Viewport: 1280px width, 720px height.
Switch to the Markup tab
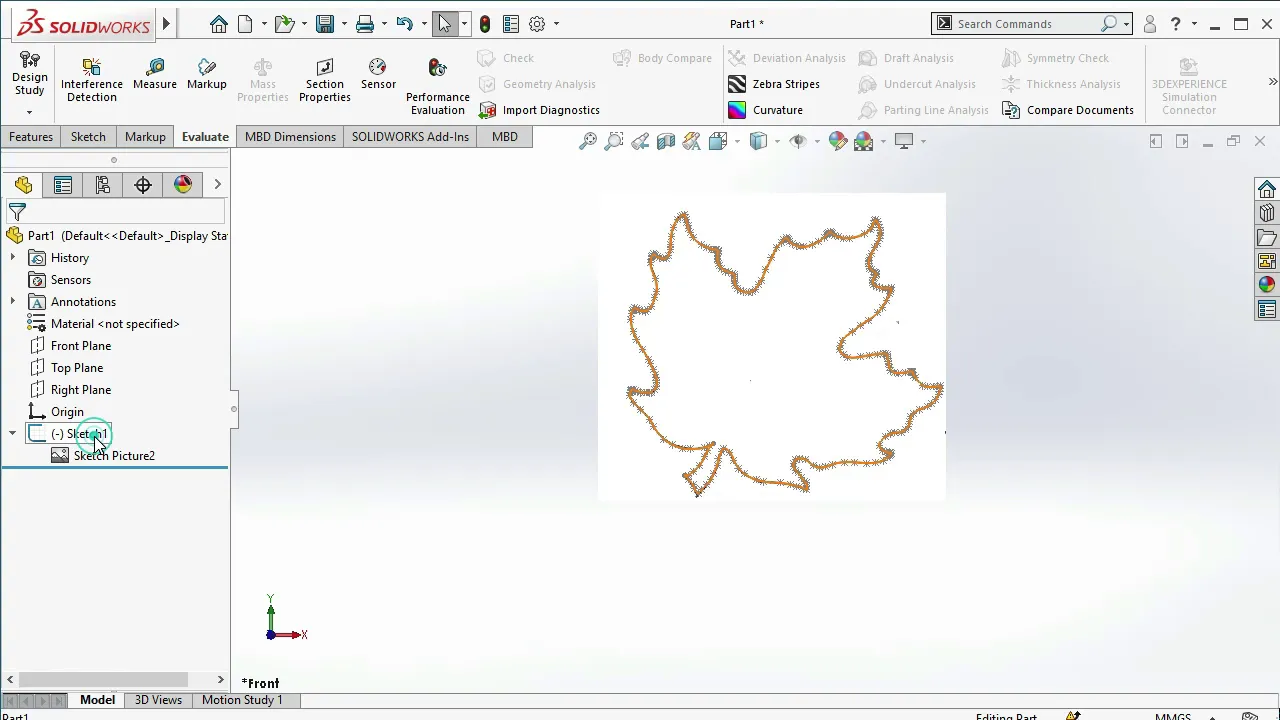[x=145, y=137]
